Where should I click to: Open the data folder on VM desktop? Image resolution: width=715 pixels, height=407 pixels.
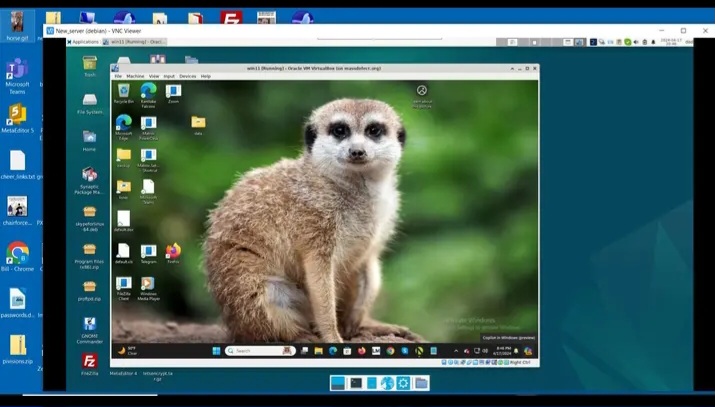(x=198, y=123)
